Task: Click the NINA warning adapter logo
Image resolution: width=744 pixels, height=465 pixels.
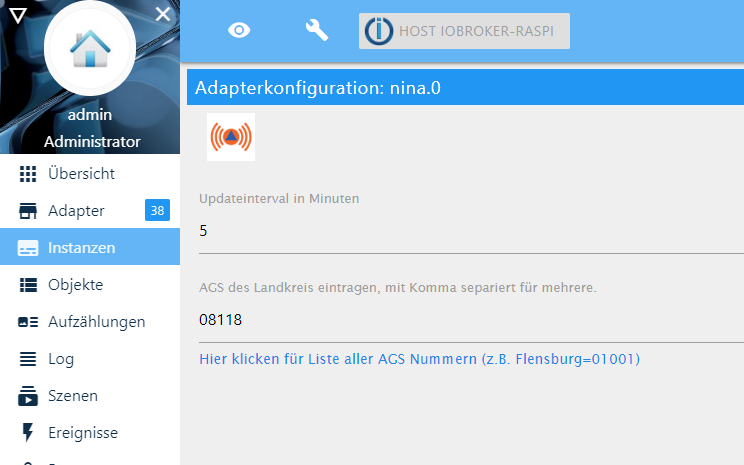Action: [x=231, y=137]
